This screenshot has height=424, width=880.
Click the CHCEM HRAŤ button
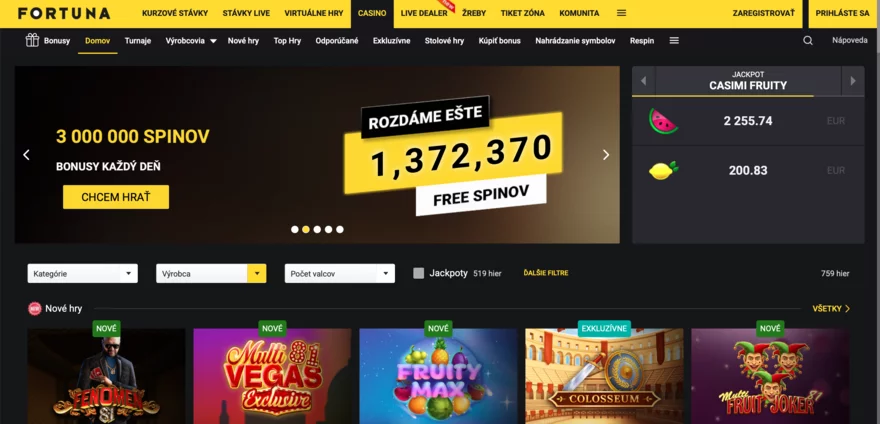pyautogui.click(x=116, y=197)
